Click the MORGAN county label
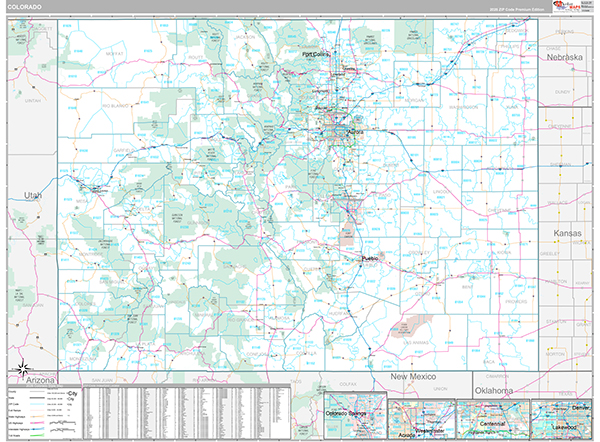Viewport: 600px width, 442px height. (414, 100)
